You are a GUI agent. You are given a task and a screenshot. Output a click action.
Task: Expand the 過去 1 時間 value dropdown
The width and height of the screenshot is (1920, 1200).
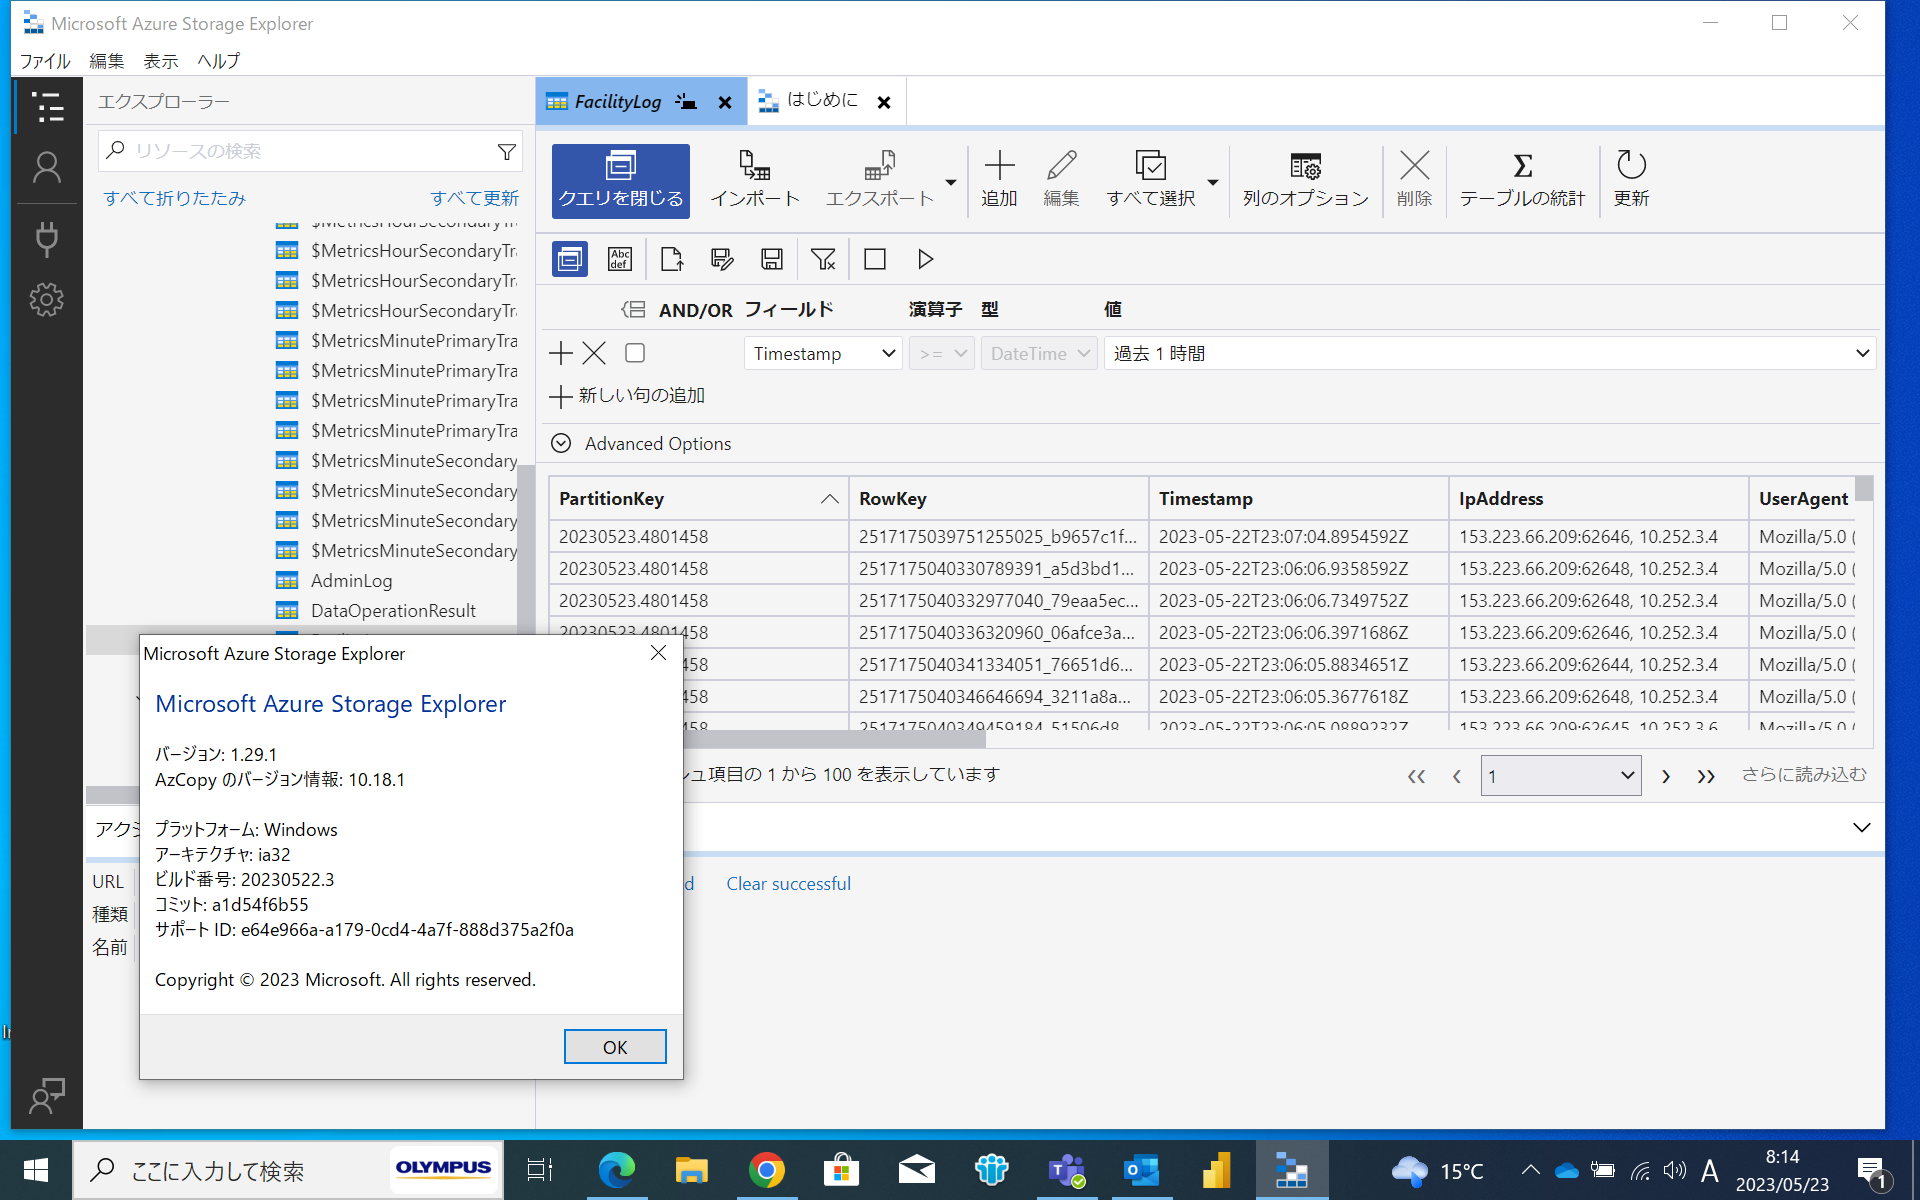pyautogui.click(x=1862, y=352)
